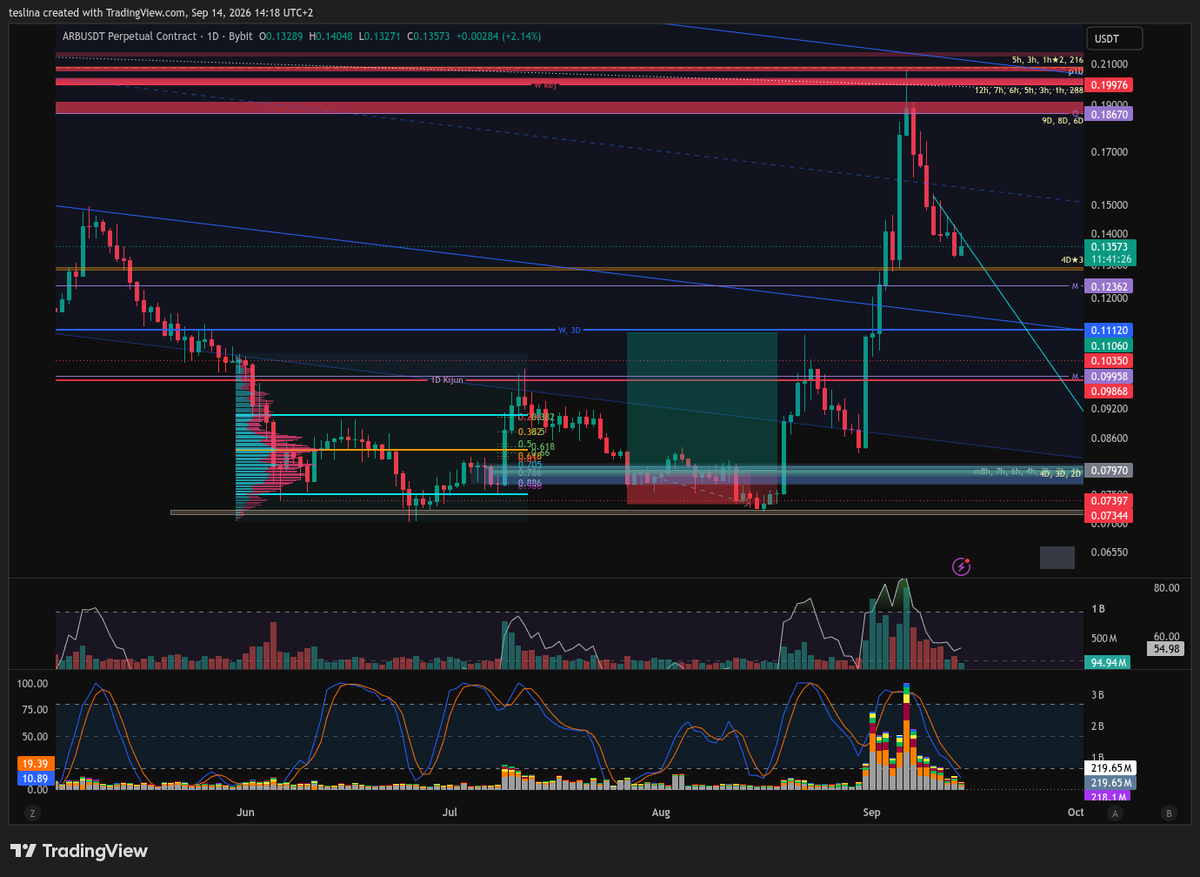Screen dimensions: 1200x877
Task: Click the green 0.11060 price label
Action: (1110, 344)
